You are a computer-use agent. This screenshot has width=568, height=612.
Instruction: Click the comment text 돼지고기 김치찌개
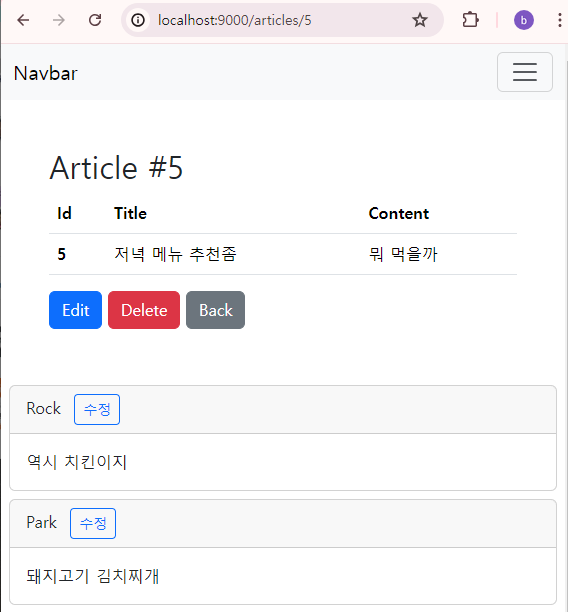click(x=93, y=576)
